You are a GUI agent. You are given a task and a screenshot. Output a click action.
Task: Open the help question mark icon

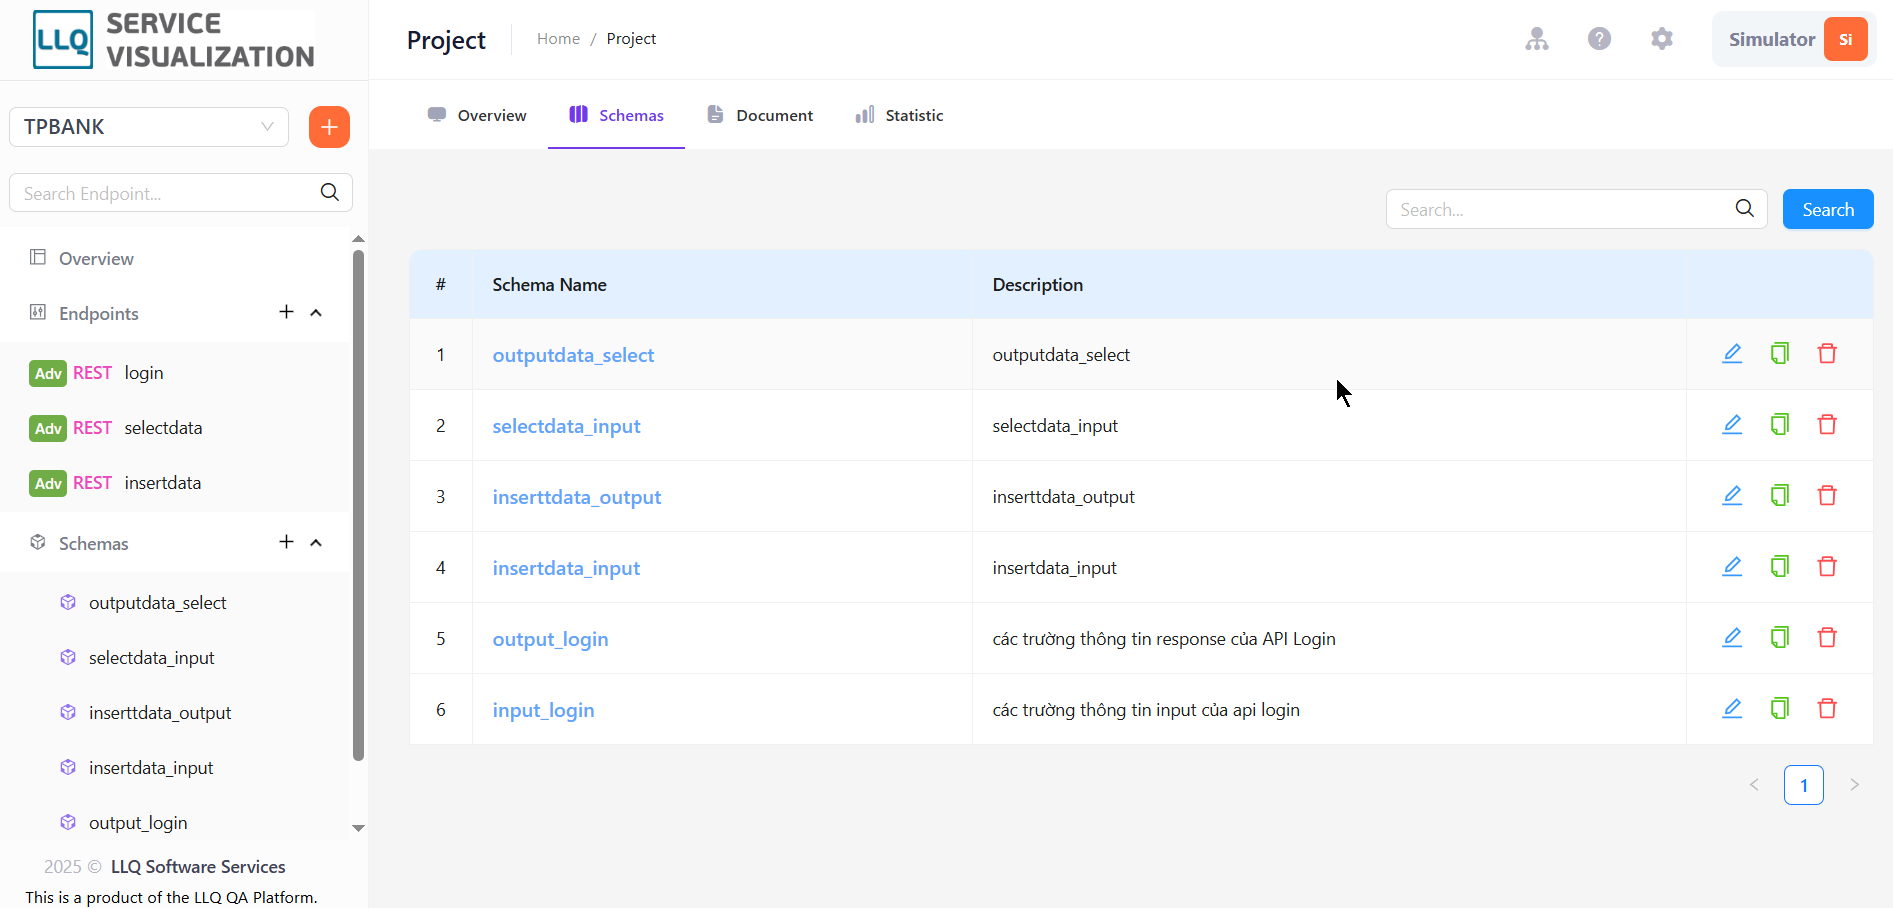pyautogui.click(x=1600, y=39)
